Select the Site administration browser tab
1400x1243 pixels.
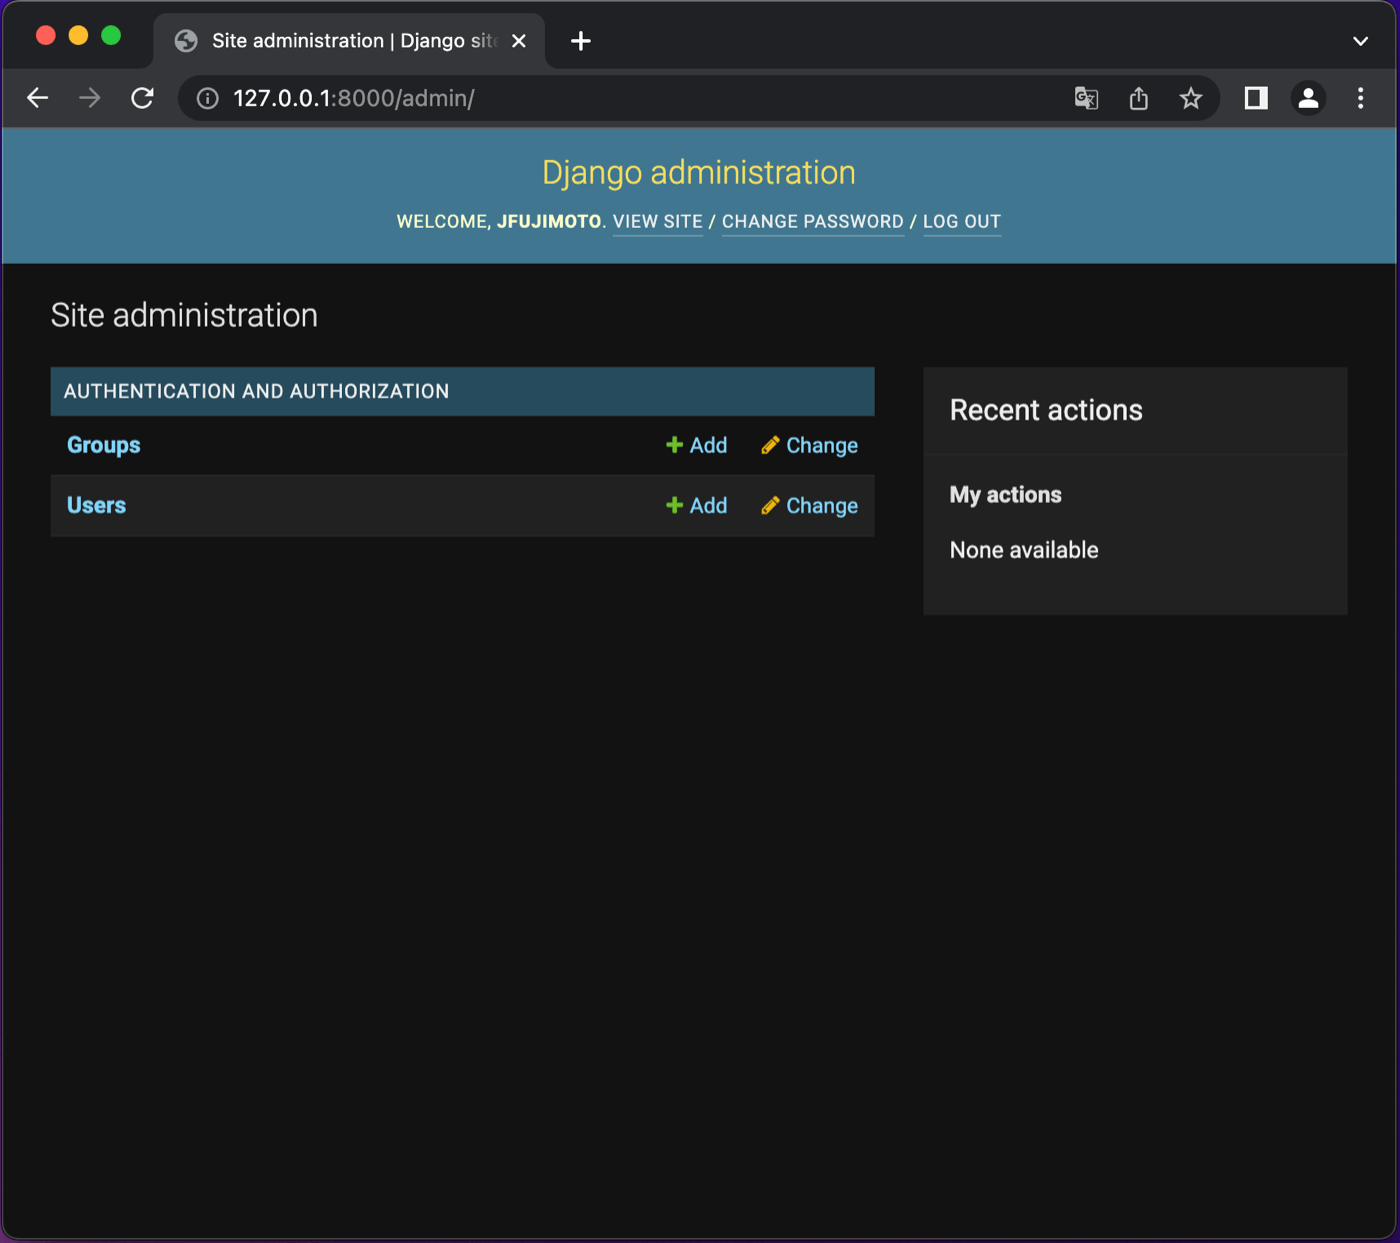[x=349, y=41]
